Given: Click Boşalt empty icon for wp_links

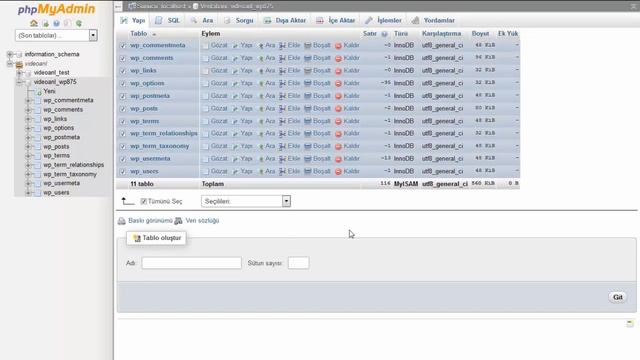Looking at the screenshot, I should (308, 71).
